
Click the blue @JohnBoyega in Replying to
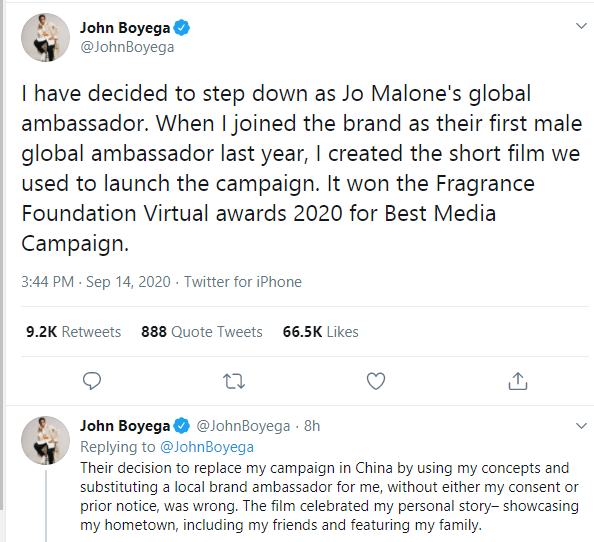207,447
